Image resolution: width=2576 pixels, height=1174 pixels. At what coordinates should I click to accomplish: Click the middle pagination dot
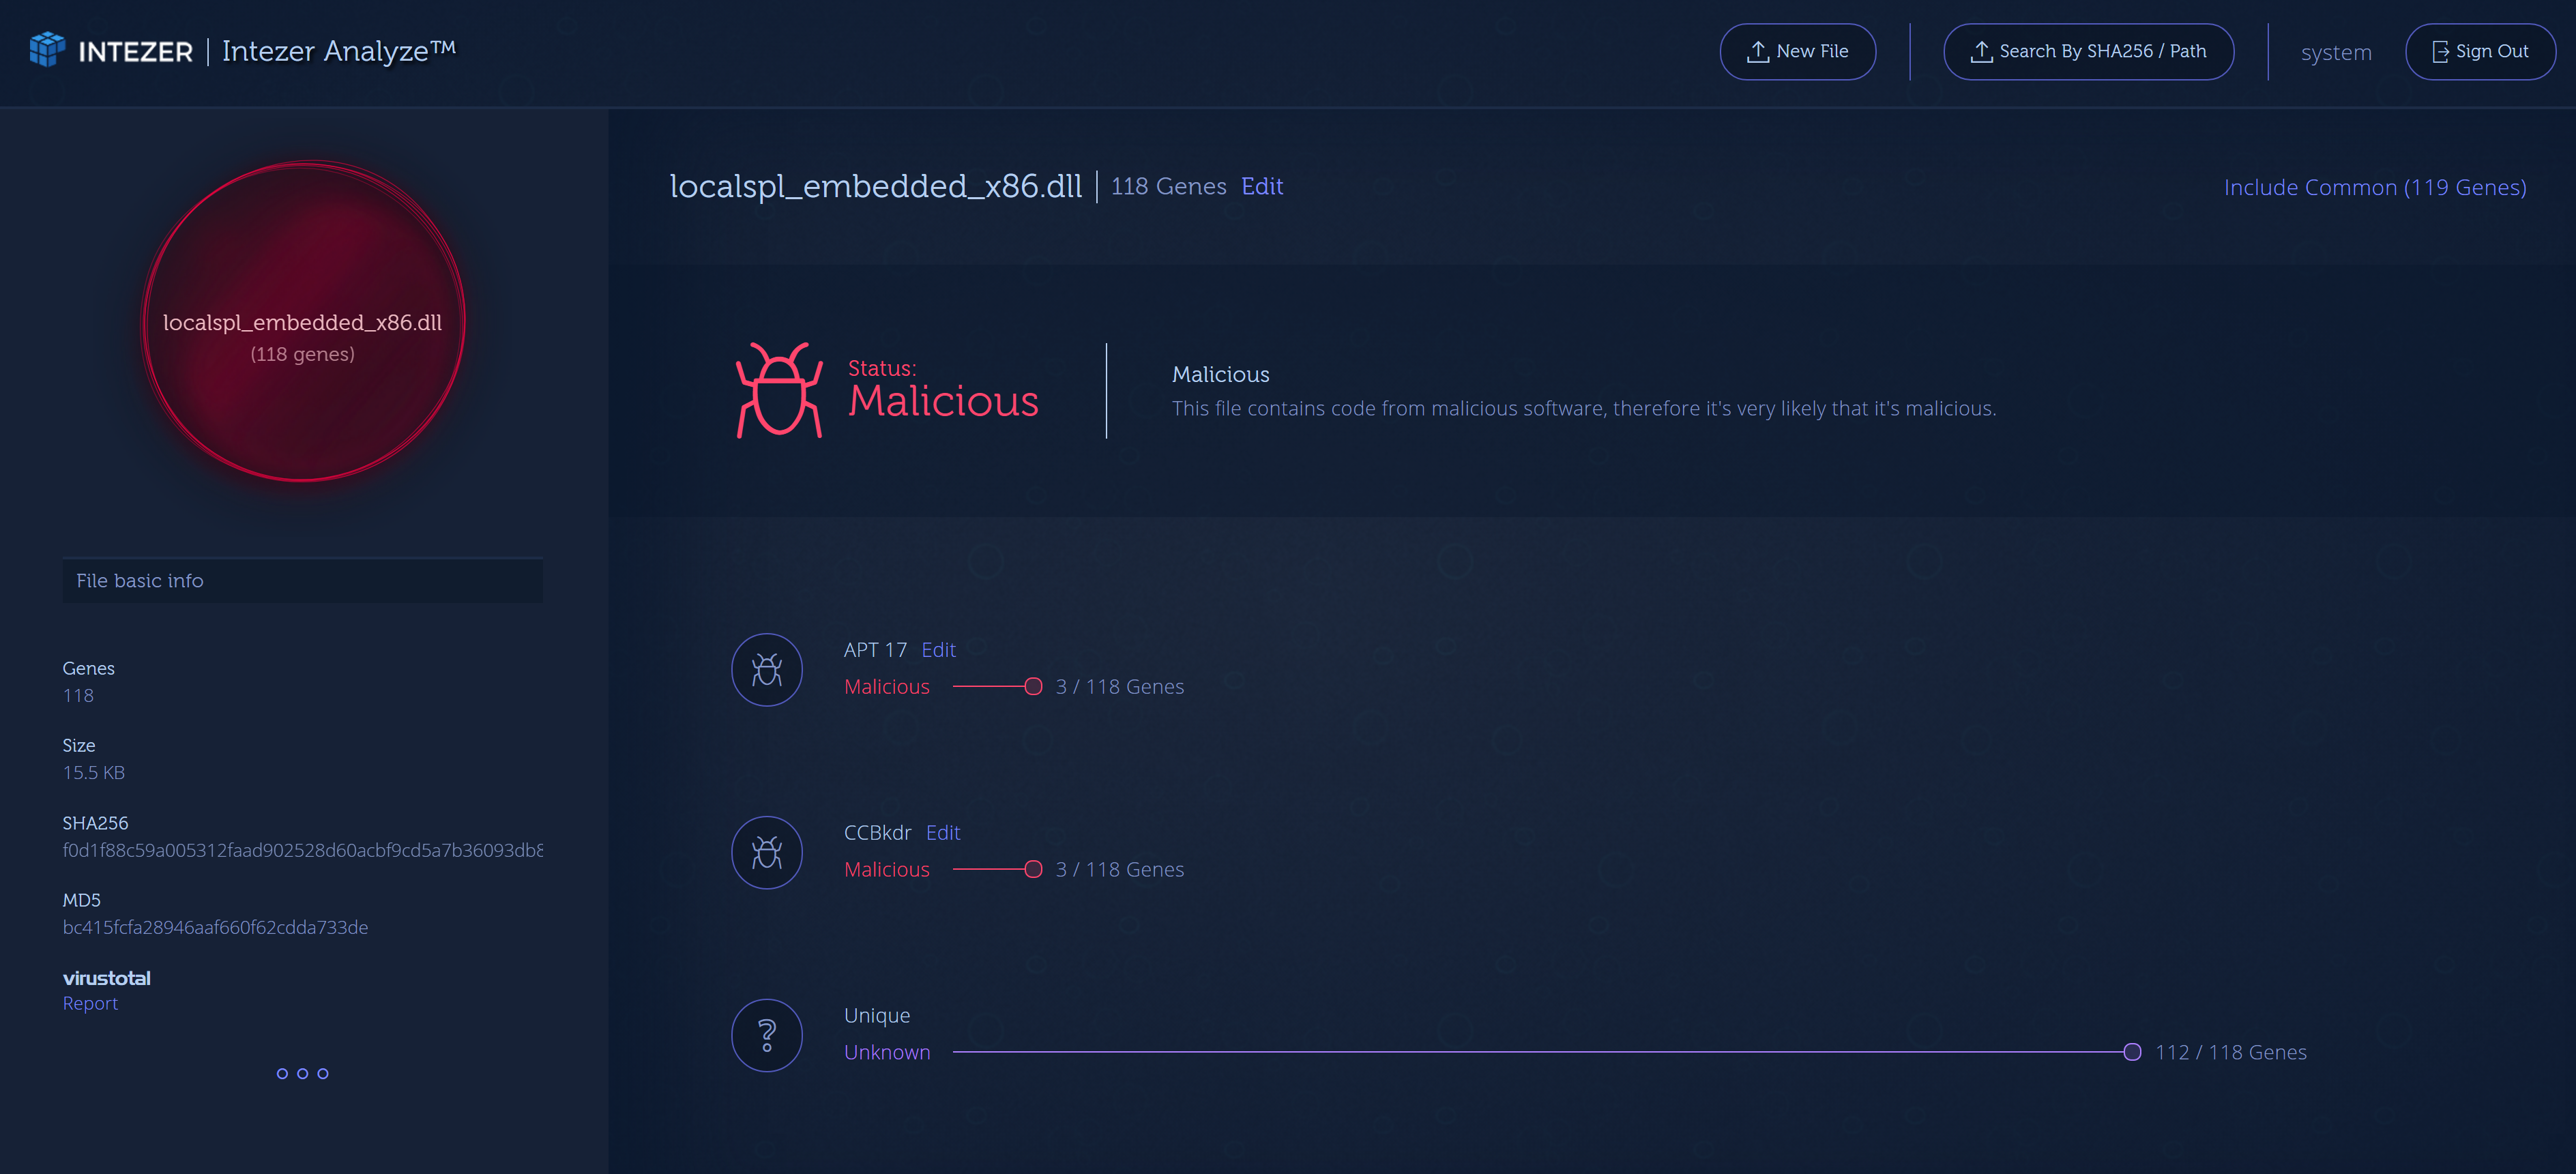pos(303,1074)
